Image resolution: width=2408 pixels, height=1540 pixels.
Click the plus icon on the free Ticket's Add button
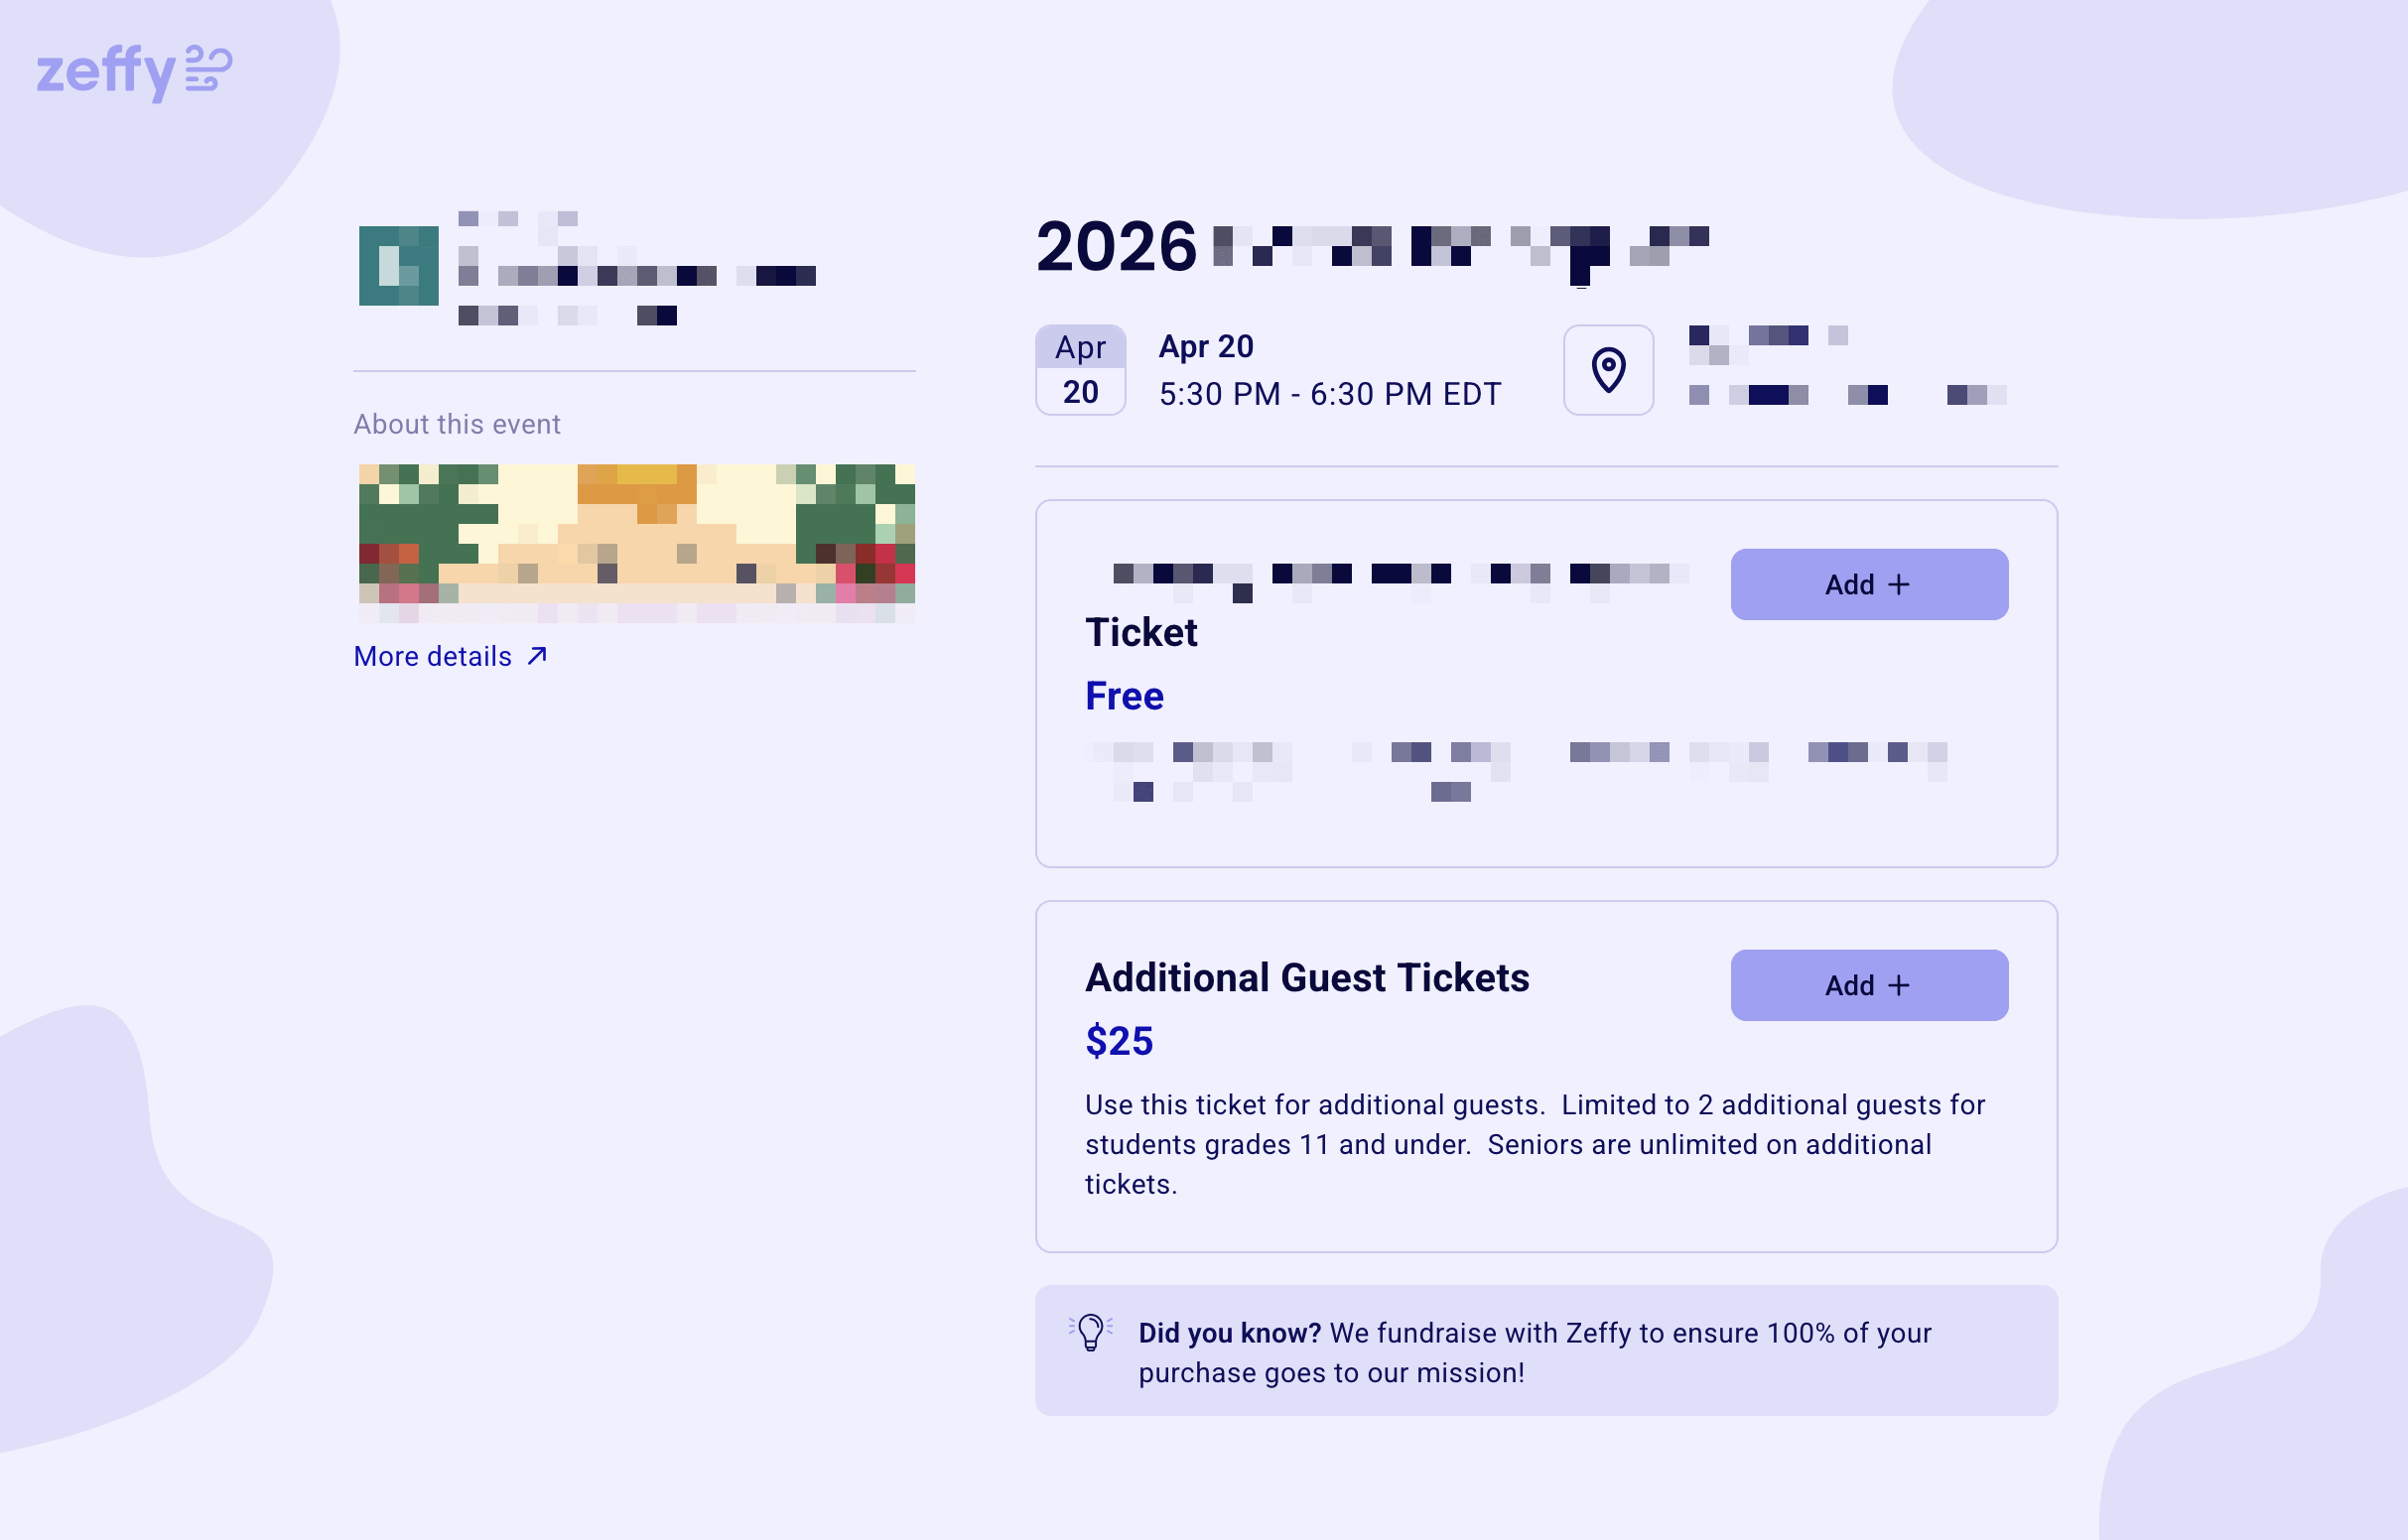click(x=1898, y=584)
